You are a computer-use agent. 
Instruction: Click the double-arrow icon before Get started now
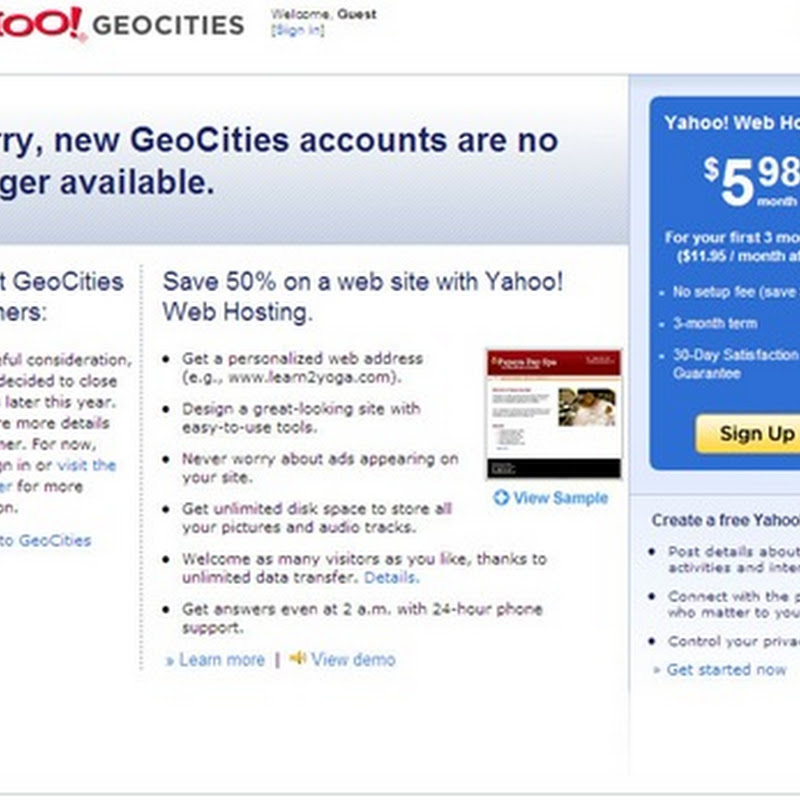pyautogui.click(x=657, y=670)
